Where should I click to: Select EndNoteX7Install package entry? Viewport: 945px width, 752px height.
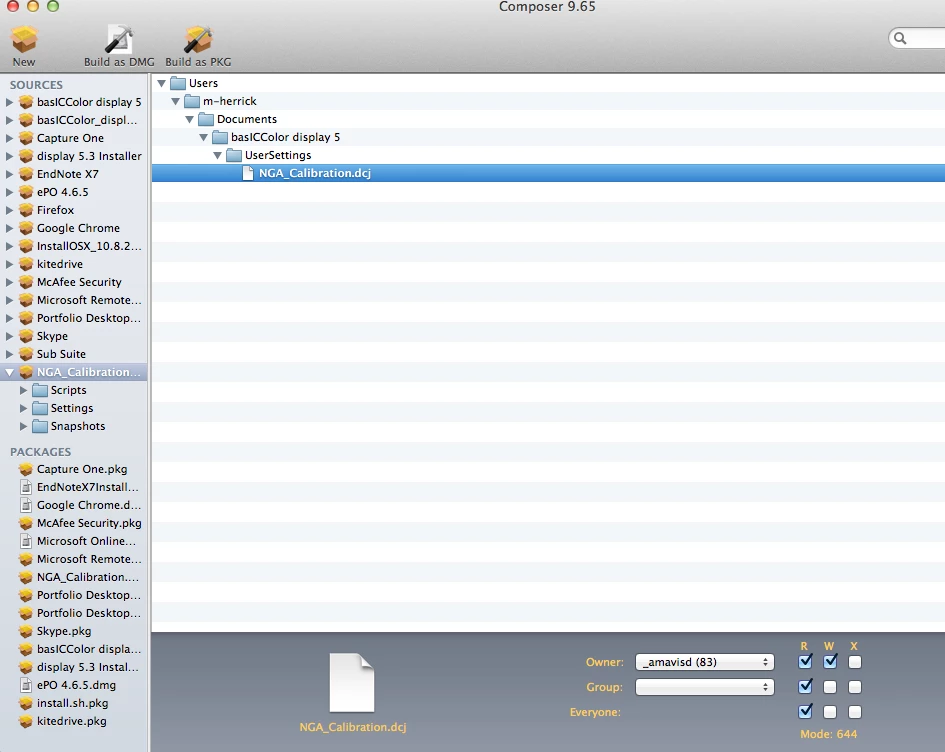pyautogui.click(x=87, y=487)
